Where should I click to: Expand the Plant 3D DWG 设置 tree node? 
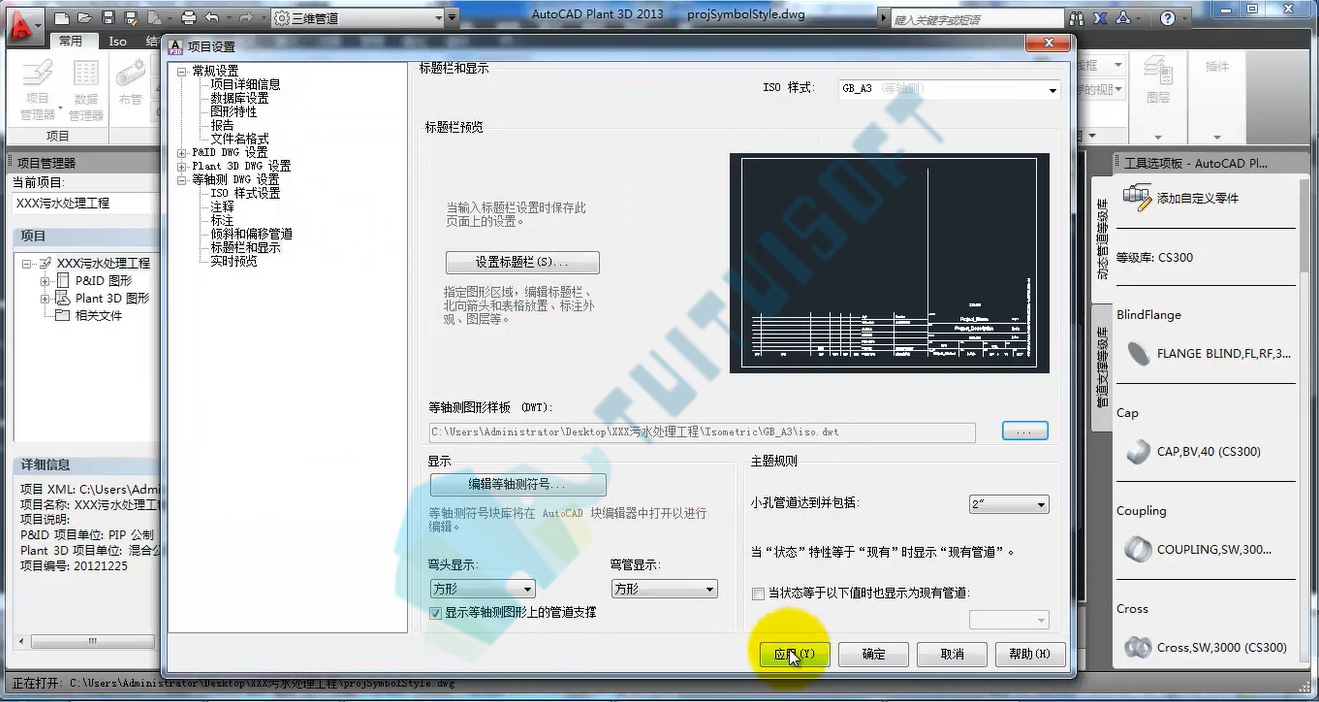[x=182, y=166]
